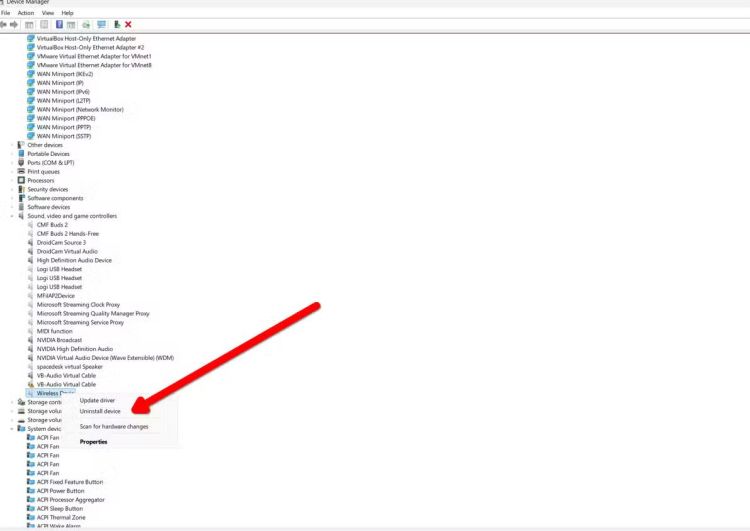Select High Definition Audio Device entry
The height and width of the screenshot is (531, 750).
(x=74, y=260)
